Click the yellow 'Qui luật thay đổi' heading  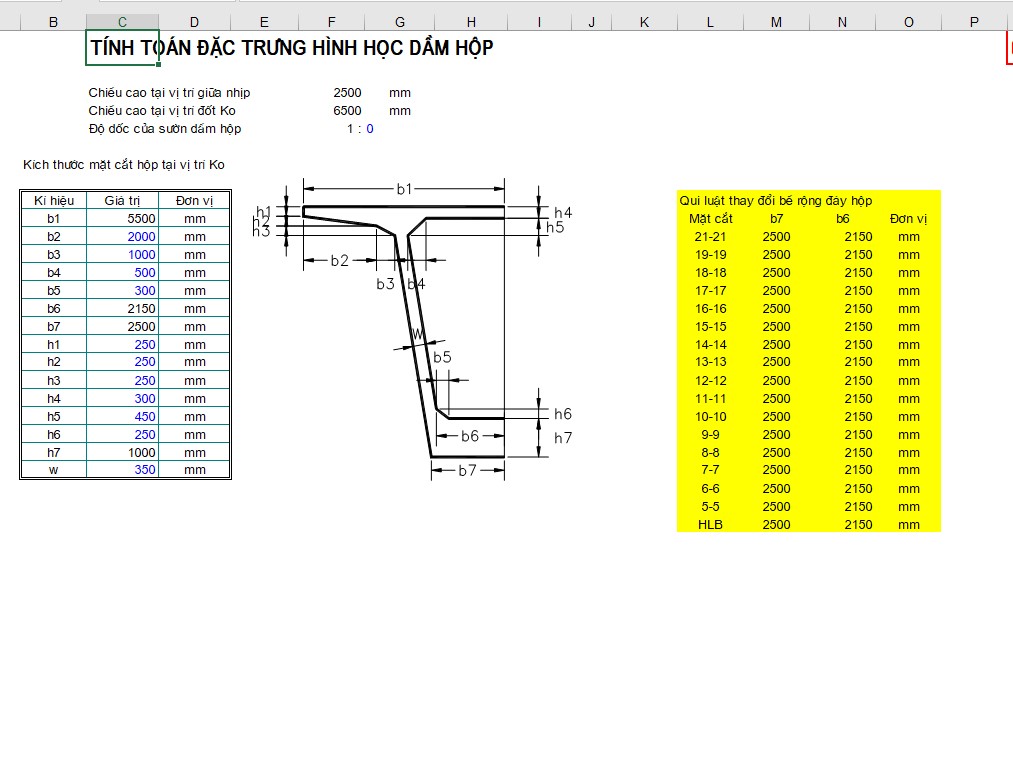775,200
